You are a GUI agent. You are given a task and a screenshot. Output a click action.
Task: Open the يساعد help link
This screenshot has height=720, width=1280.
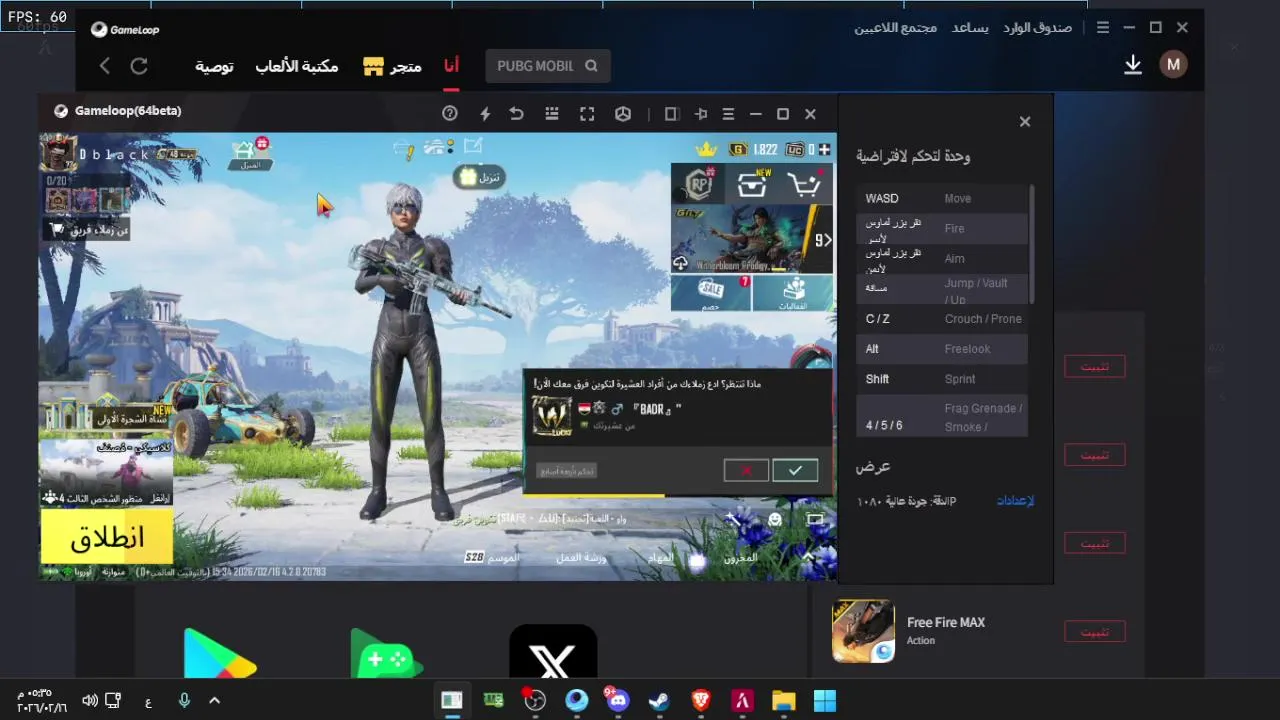pos(970,27)
